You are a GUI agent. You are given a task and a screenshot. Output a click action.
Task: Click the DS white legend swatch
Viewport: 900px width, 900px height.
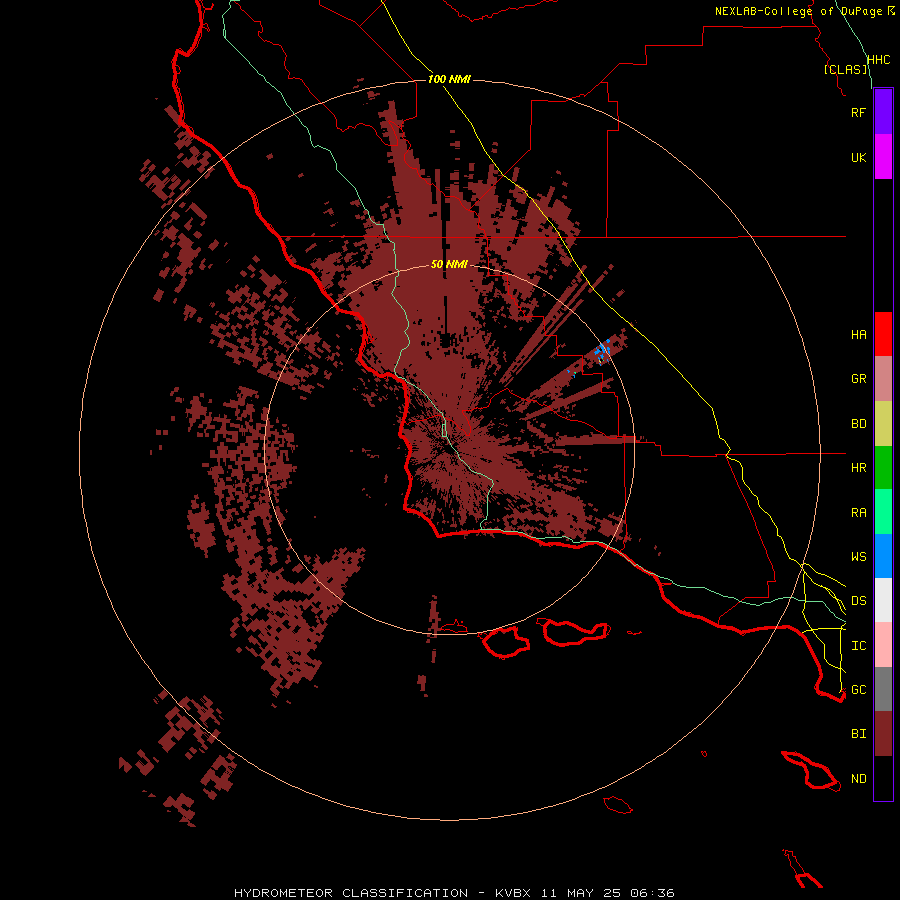pyautogui.click(x=883, y=600)
